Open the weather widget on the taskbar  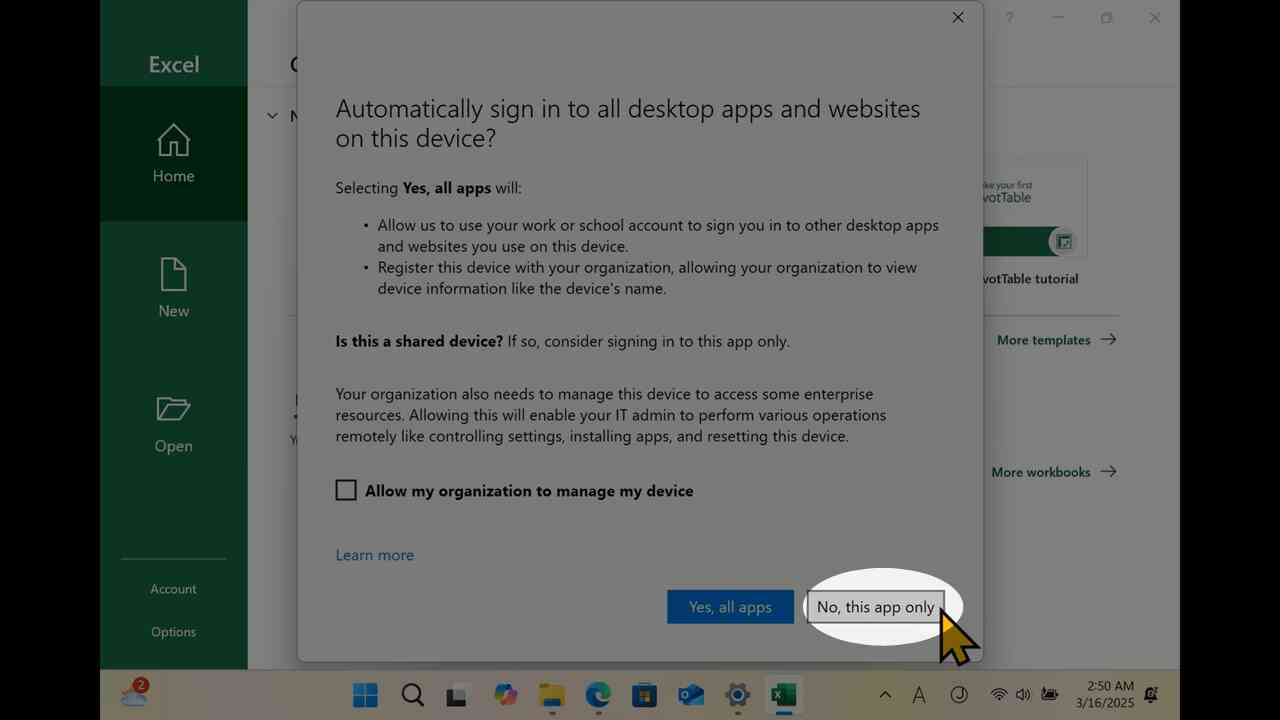point(135,693)
